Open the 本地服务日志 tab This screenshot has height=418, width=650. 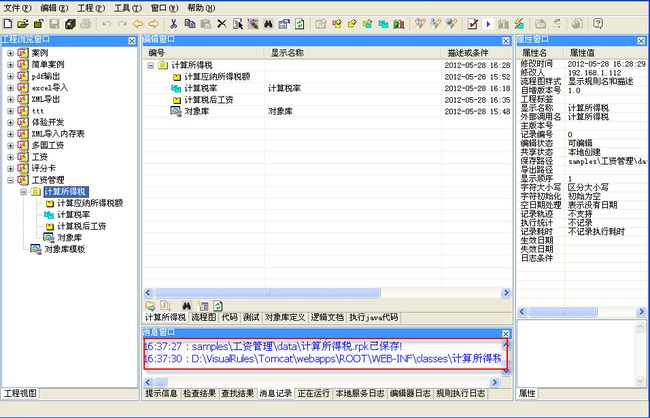(x=360, y=394)
